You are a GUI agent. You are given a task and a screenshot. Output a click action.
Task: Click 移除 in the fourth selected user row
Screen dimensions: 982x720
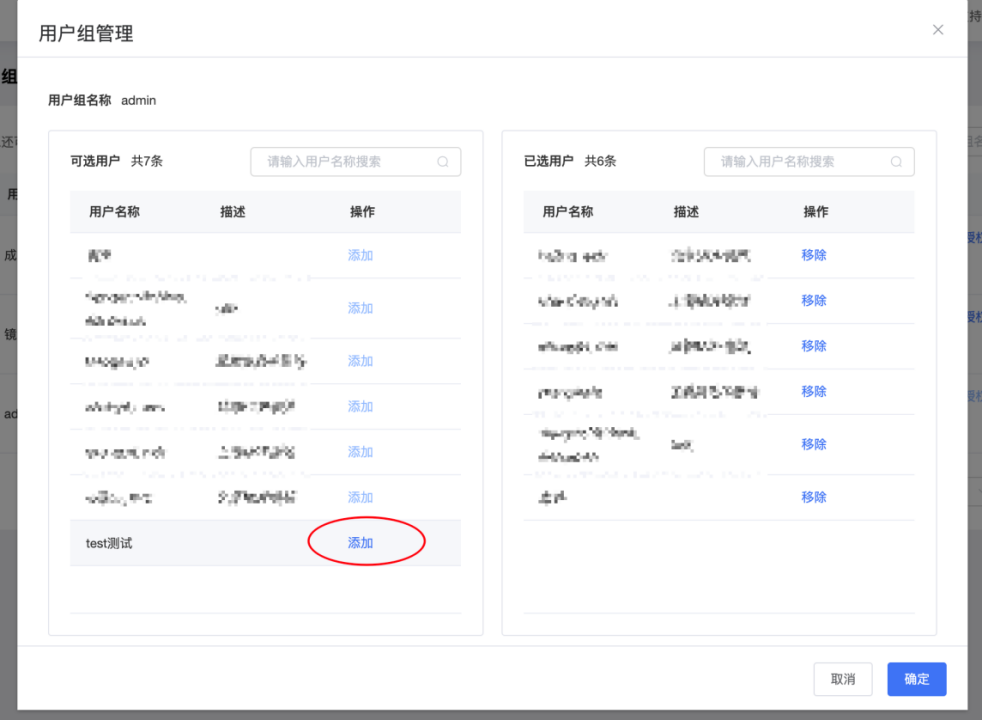tap(814, 391)
